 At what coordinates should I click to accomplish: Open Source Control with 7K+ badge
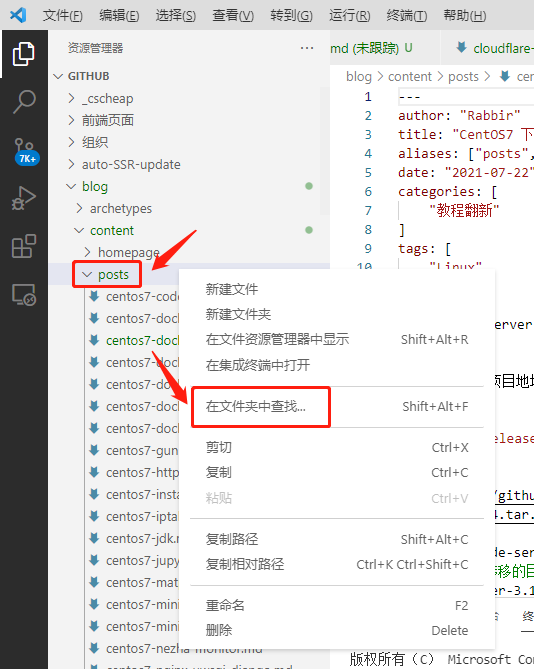coord(26,151)
